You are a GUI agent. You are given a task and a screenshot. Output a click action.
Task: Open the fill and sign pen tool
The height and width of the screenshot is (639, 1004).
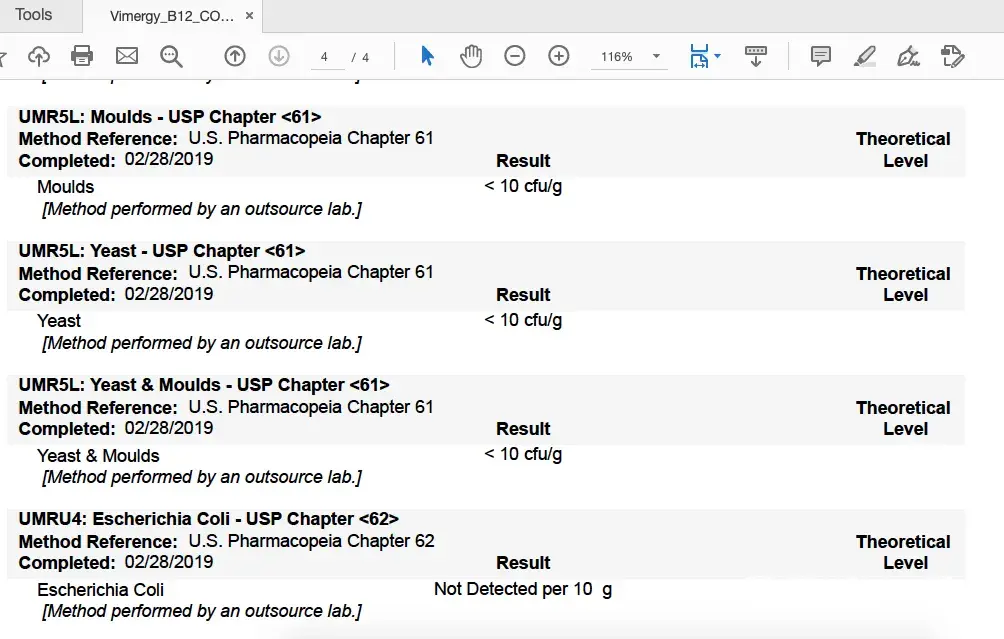pos(908,56)
